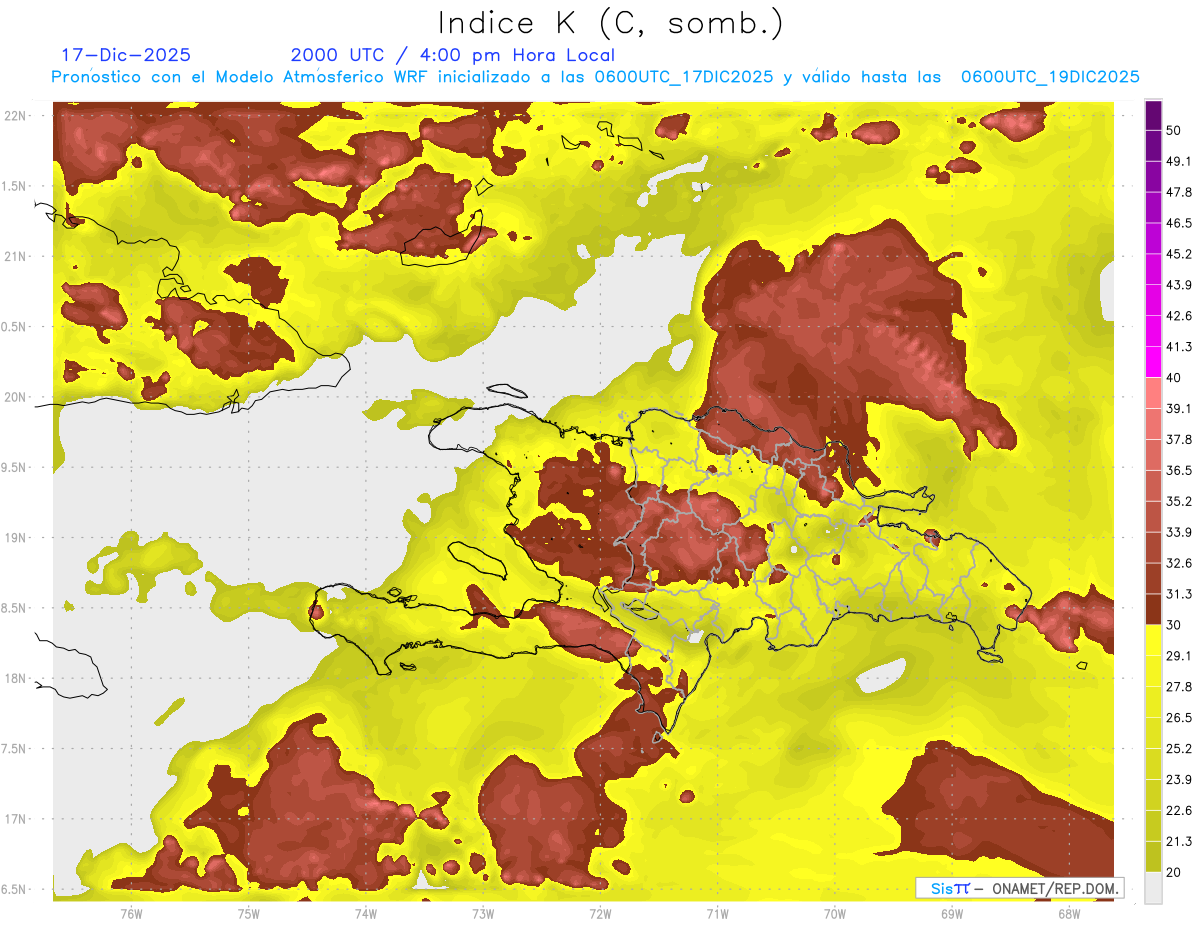Screen dimensions: 1200x927
Task: Click the colorbar value "37.8"
Action: [1179, 439]
